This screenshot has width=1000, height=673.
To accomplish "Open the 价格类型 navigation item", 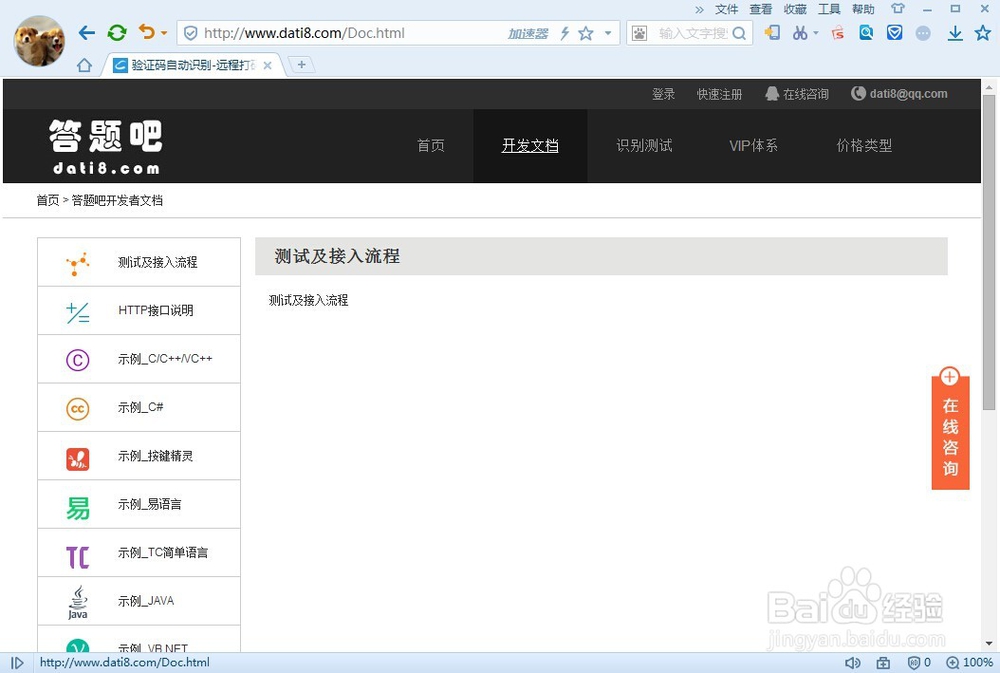I will point(864,145).
